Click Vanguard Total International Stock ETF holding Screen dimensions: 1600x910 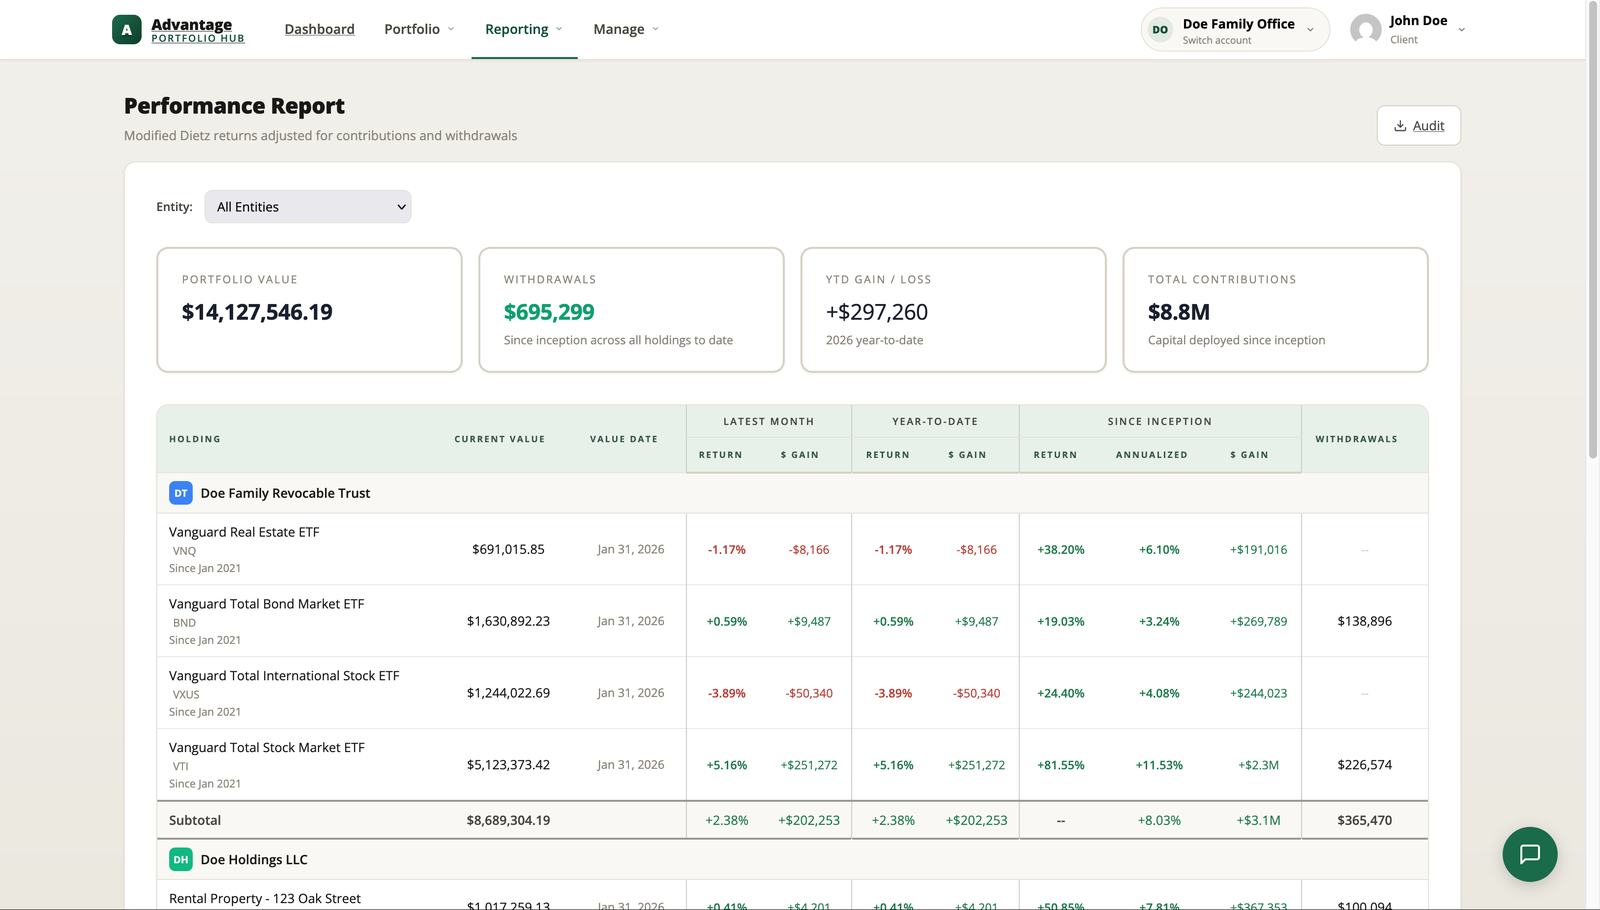(x=284, y=676)
